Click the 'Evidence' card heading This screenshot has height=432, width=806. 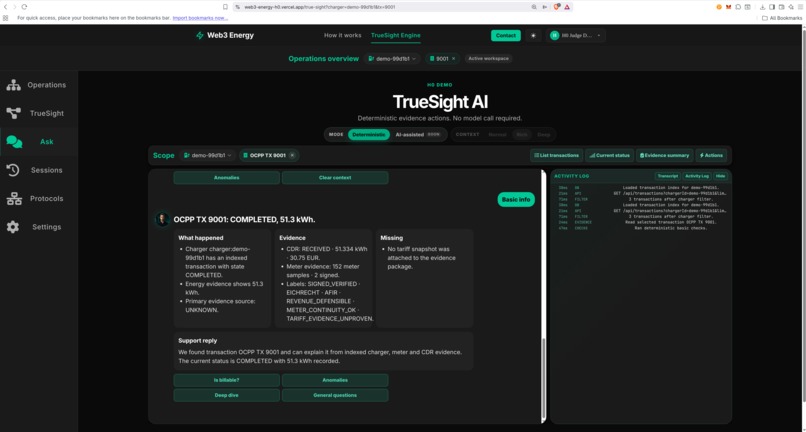point(292,238)
